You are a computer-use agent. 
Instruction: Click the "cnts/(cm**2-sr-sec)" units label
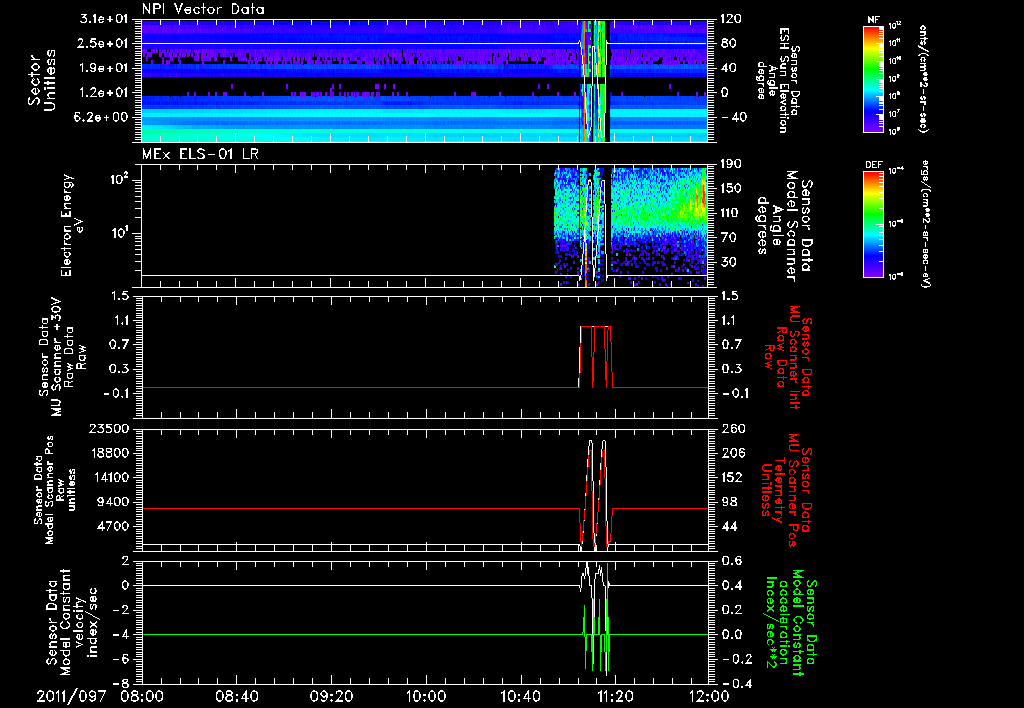tap(923, 78)
